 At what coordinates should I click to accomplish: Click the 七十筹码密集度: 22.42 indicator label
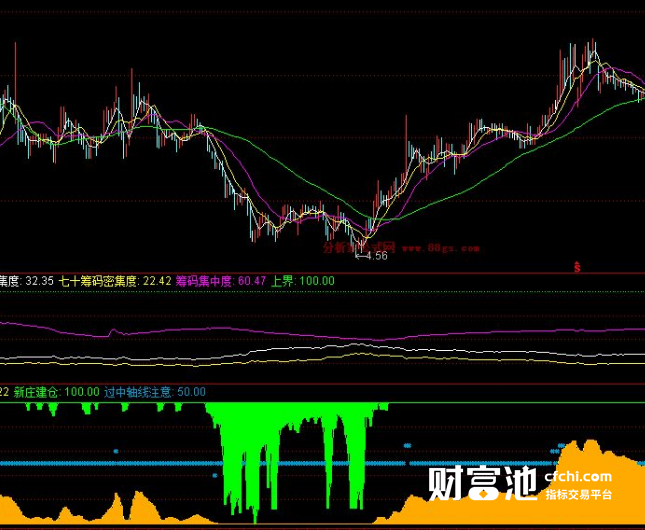[x=115, y=281]
